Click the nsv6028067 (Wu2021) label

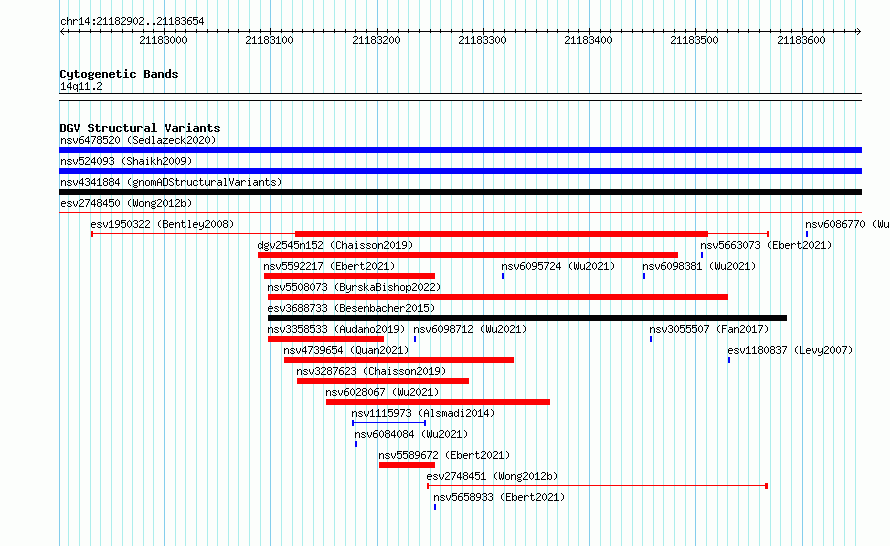coord(382,392)
